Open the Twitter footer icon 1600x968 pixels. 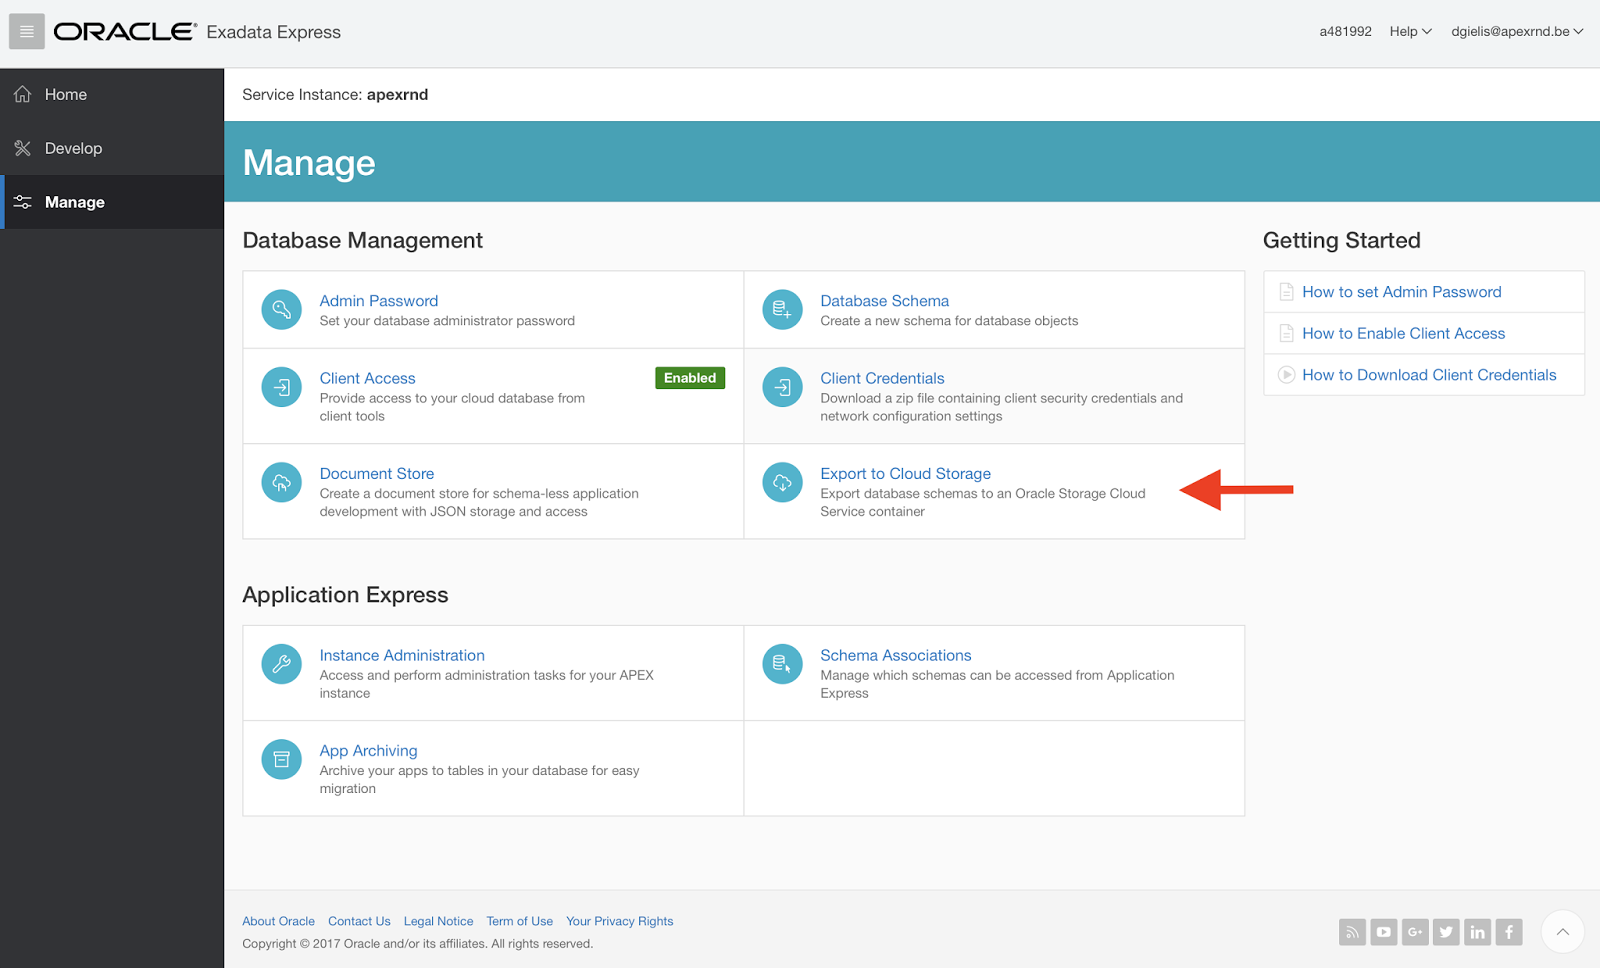[1446, 931]
